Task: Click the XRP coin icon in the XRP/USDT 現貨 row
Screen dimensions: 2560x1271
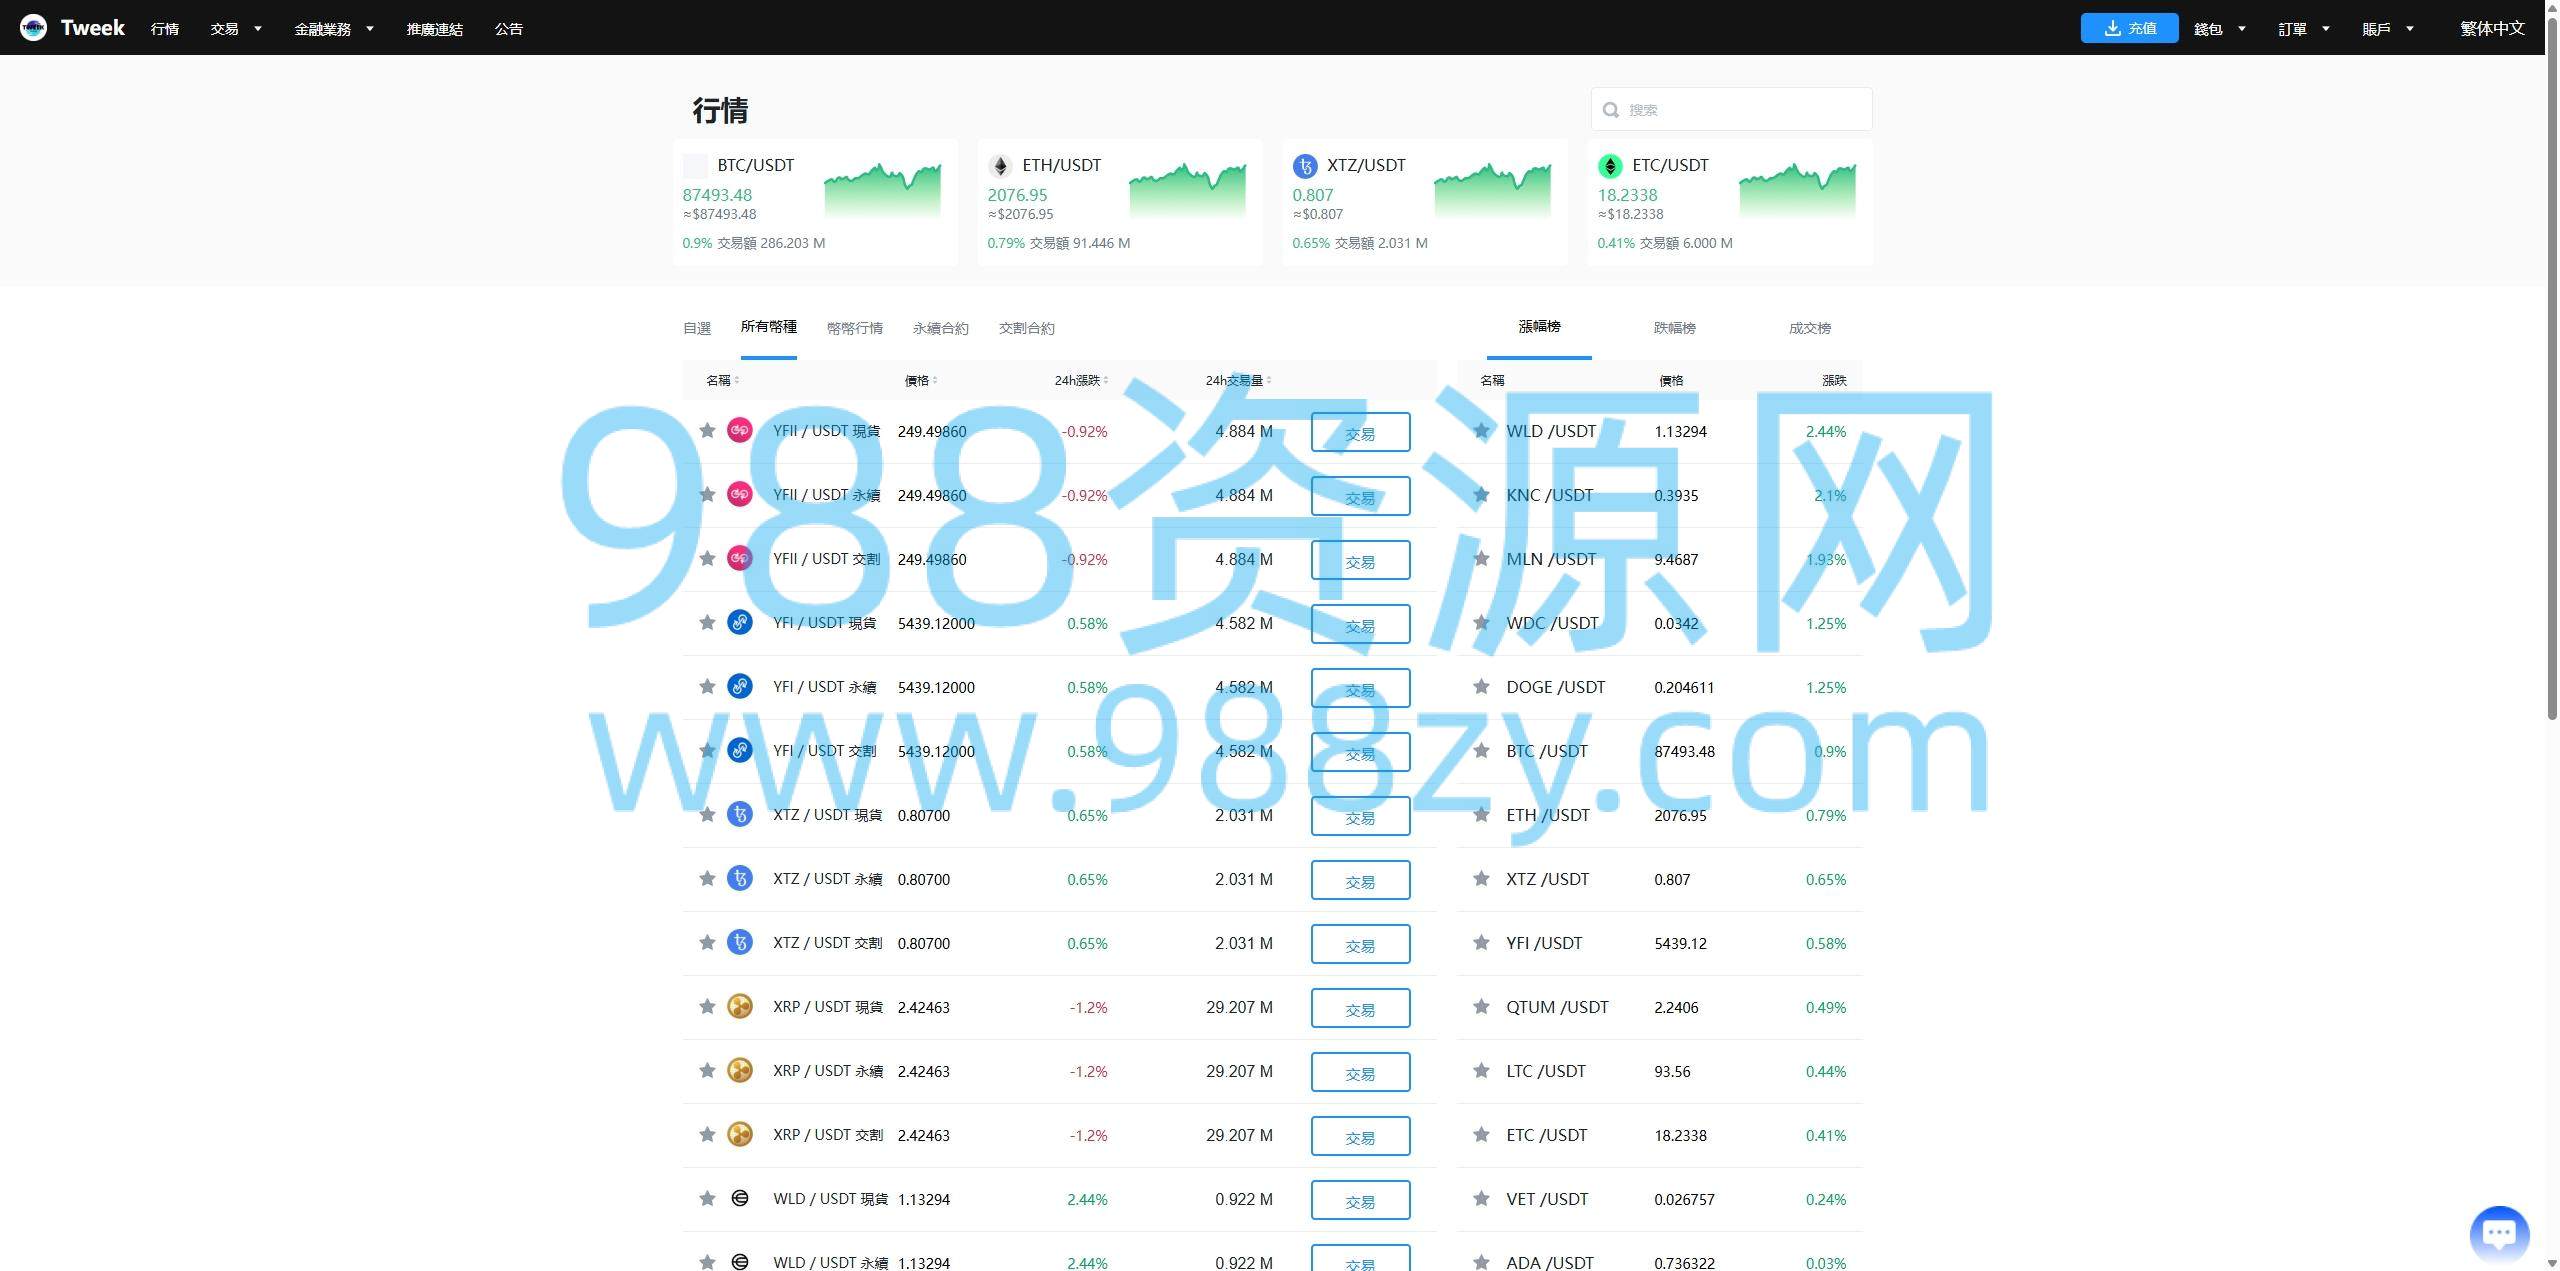Action: (x=739, y=1007)
